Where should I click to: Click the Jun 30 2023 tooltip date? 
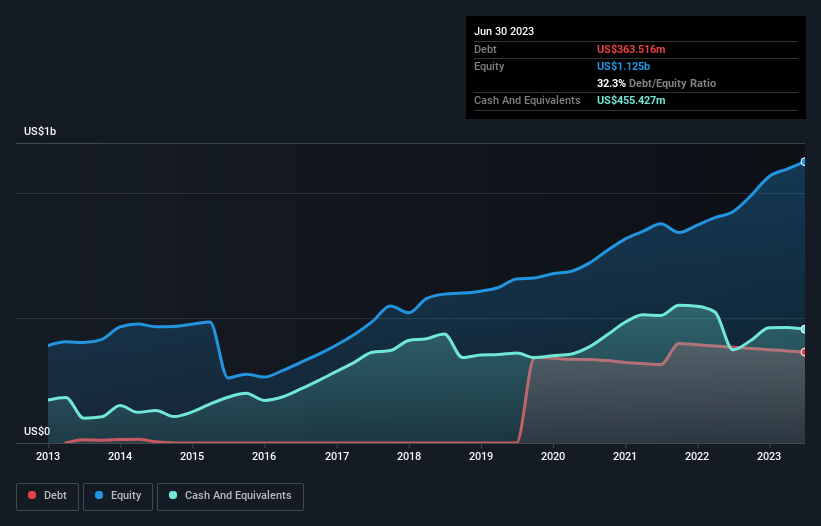(504, 31)
